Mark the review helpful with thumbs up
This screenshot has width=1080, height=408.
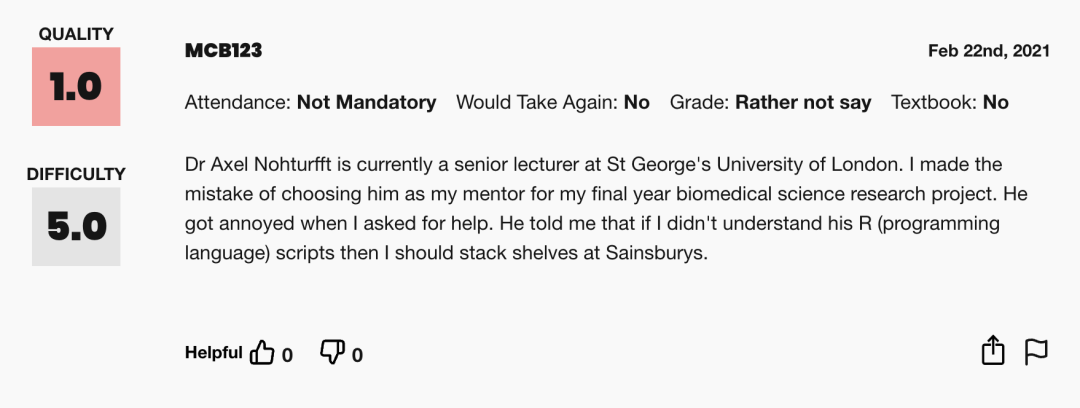pos(262,353)
